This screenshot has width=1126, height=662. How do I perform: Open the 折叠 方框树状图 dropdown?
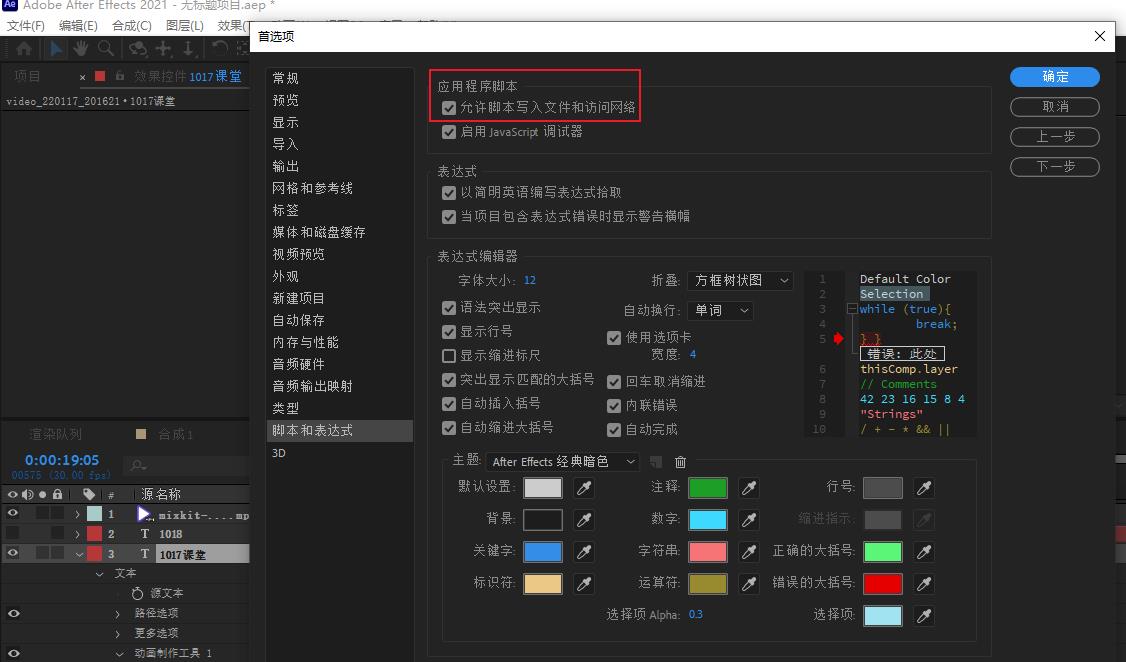tap(740, 281)
